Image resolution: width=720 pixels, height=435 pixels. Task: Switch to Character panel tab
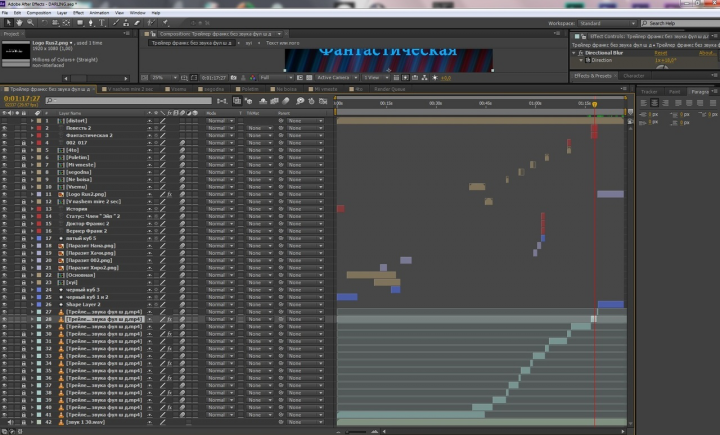[634, 76]
